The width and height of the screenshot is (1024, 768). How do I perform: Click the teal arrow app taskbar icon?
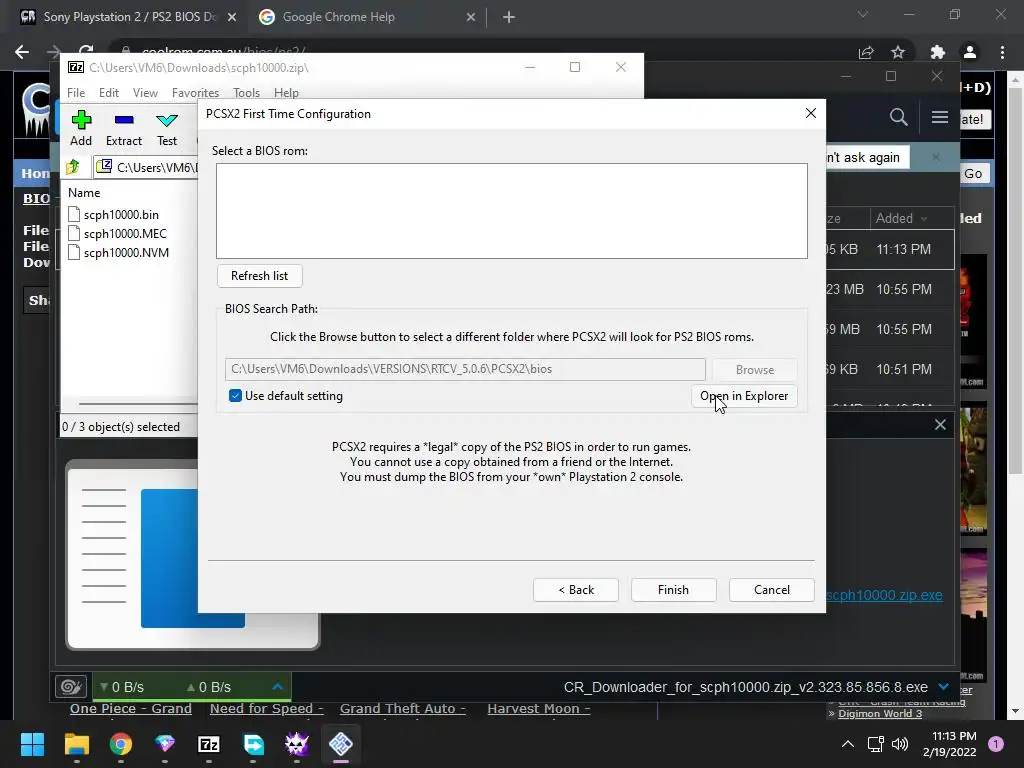pos(253,744)
